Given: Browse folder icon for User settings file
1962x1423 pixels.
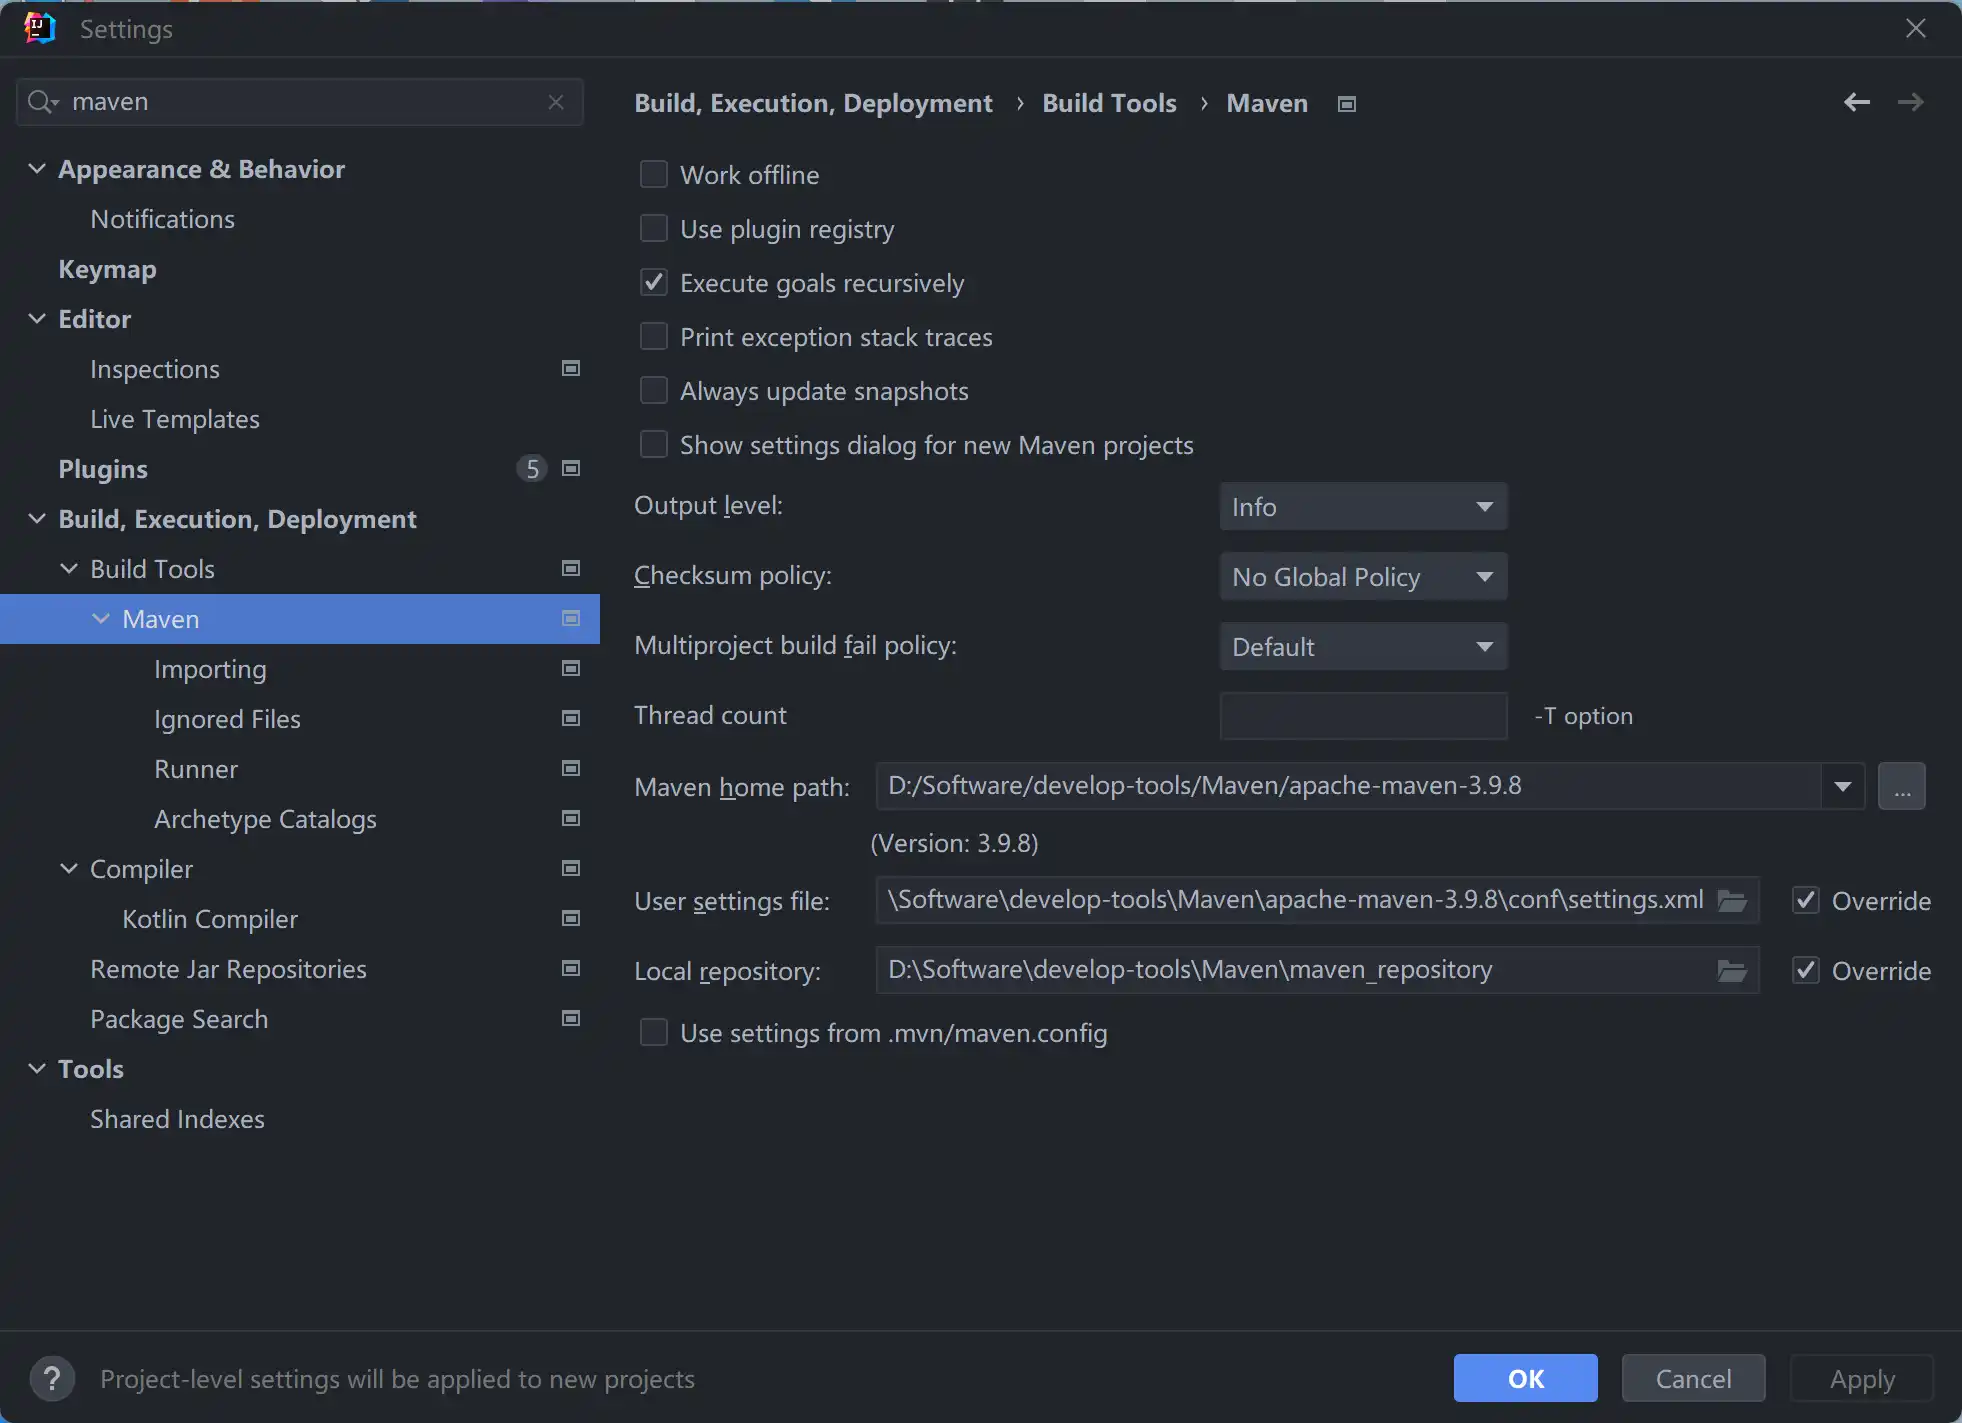Looking at the screenshot, I should tap(1732, 901).
